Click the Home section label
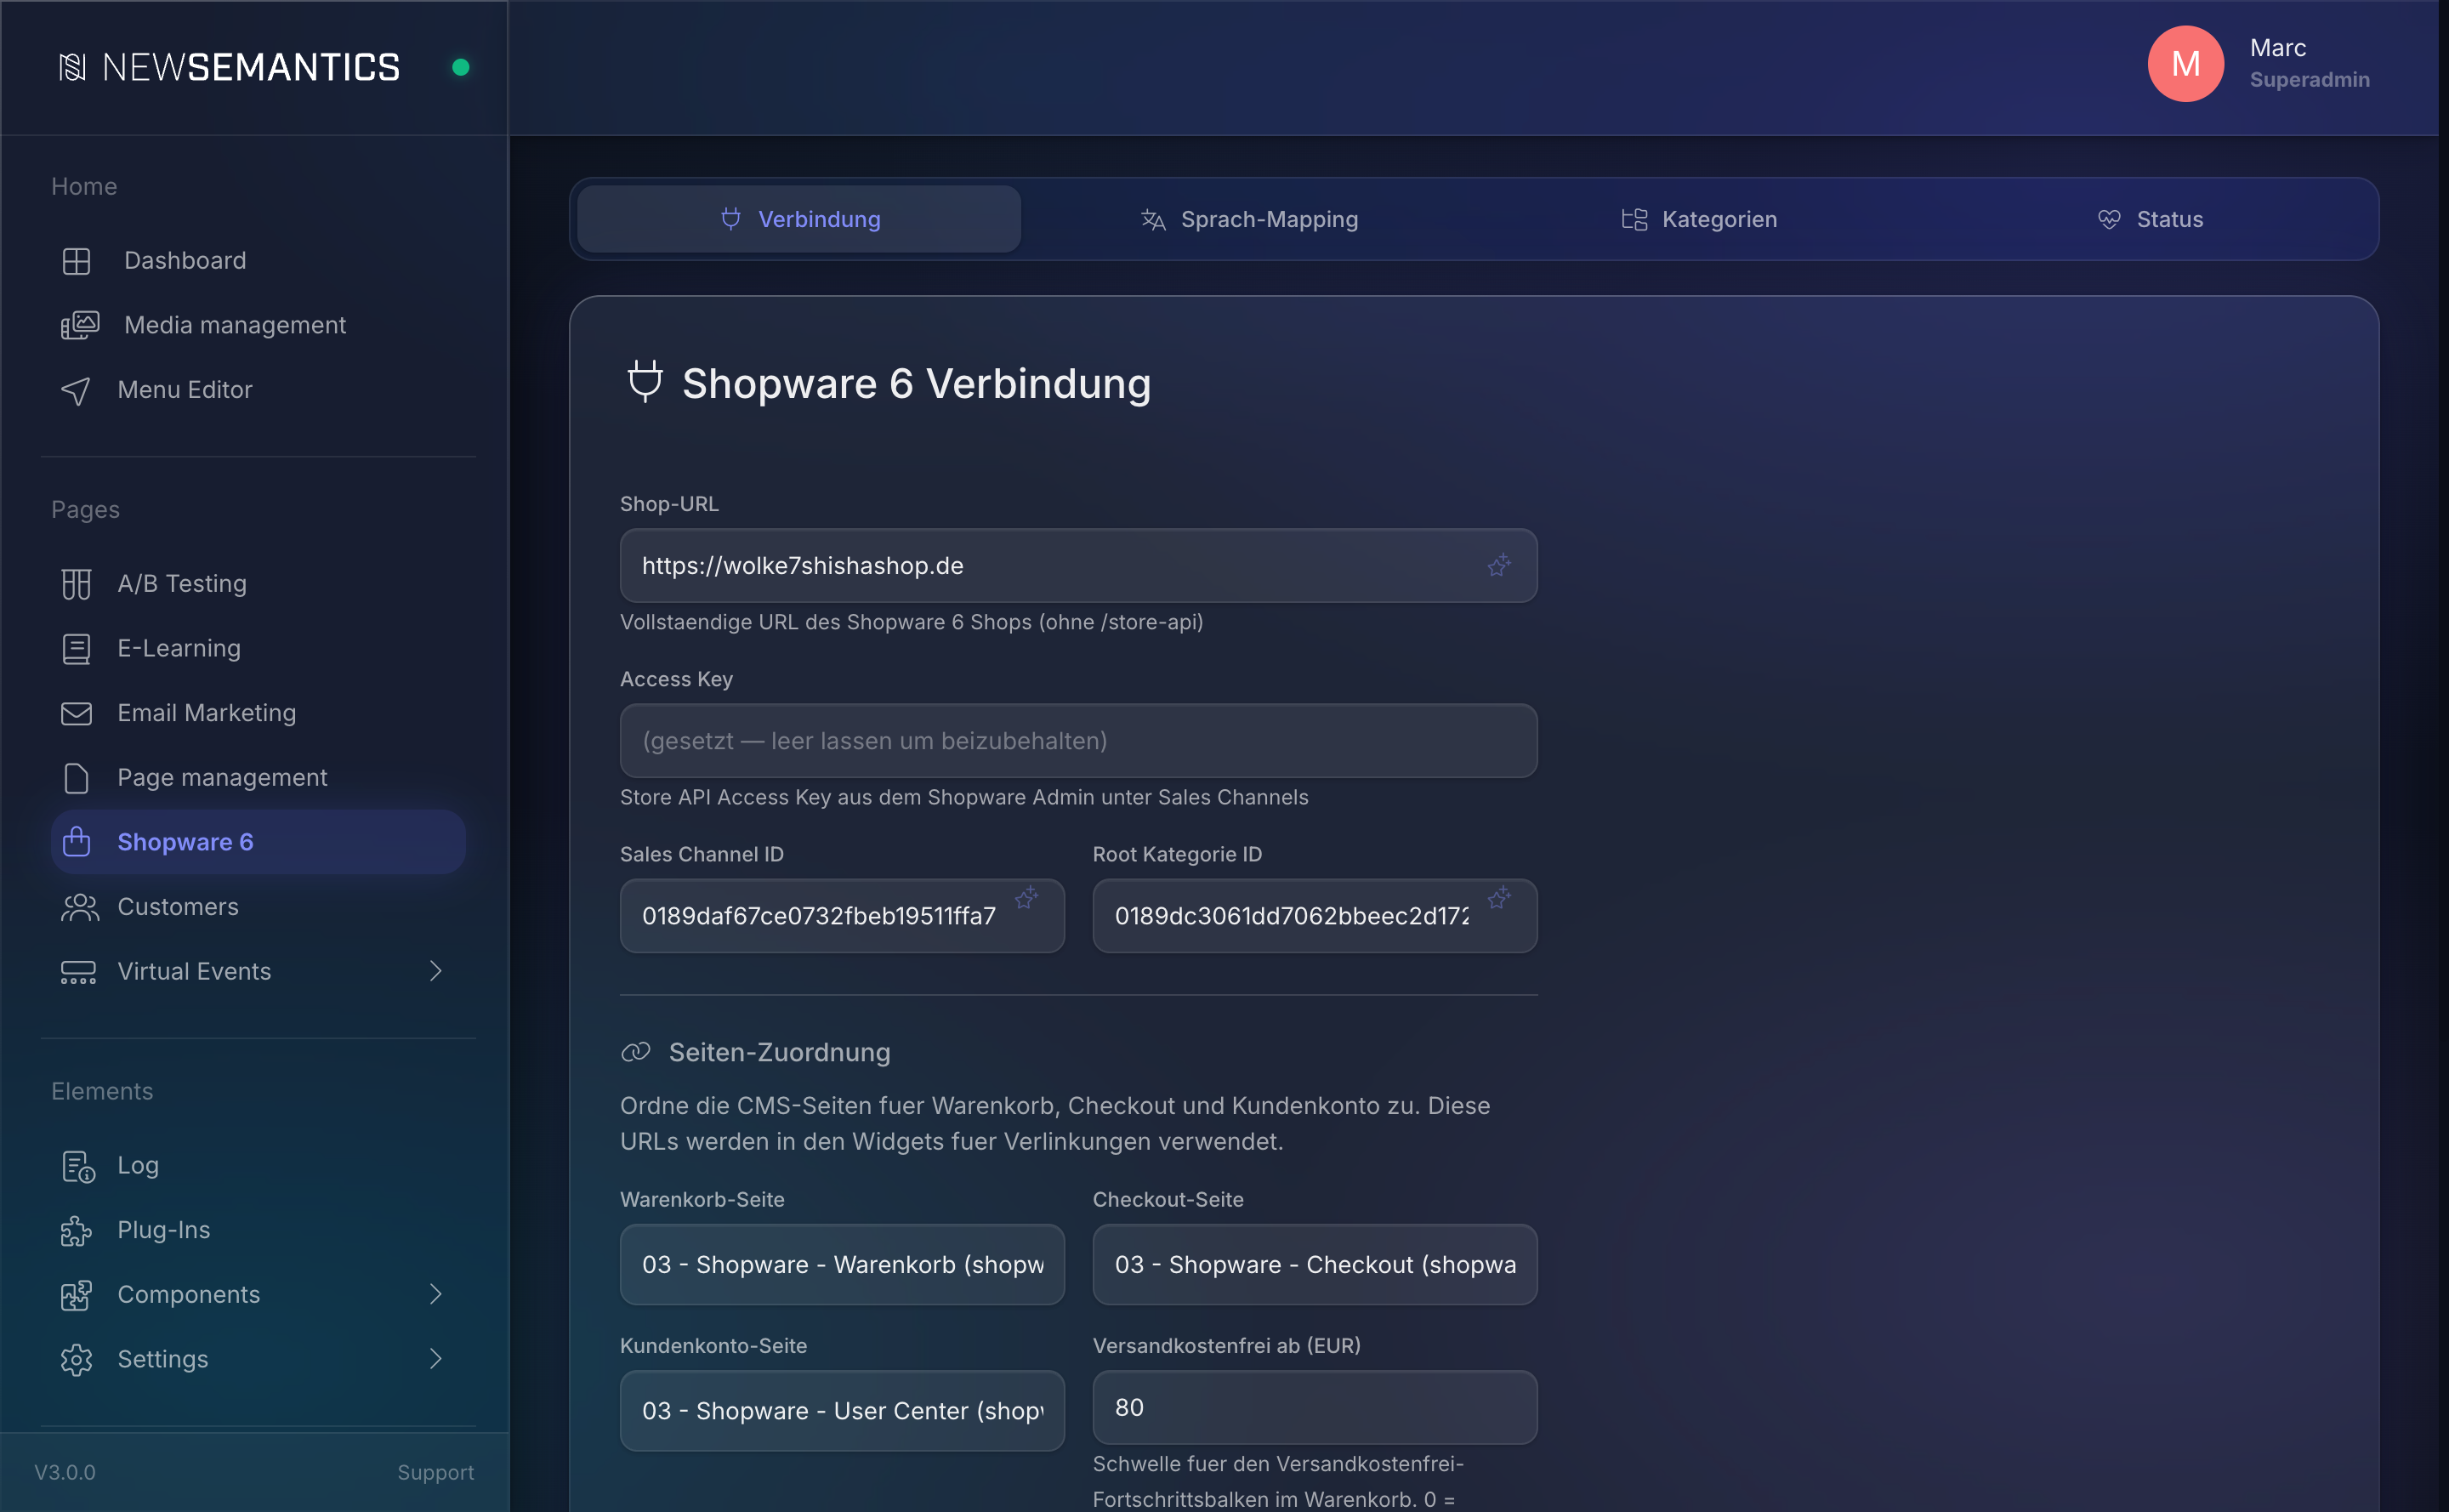This screenshot has height=1512, width=2449. [84, 187]
